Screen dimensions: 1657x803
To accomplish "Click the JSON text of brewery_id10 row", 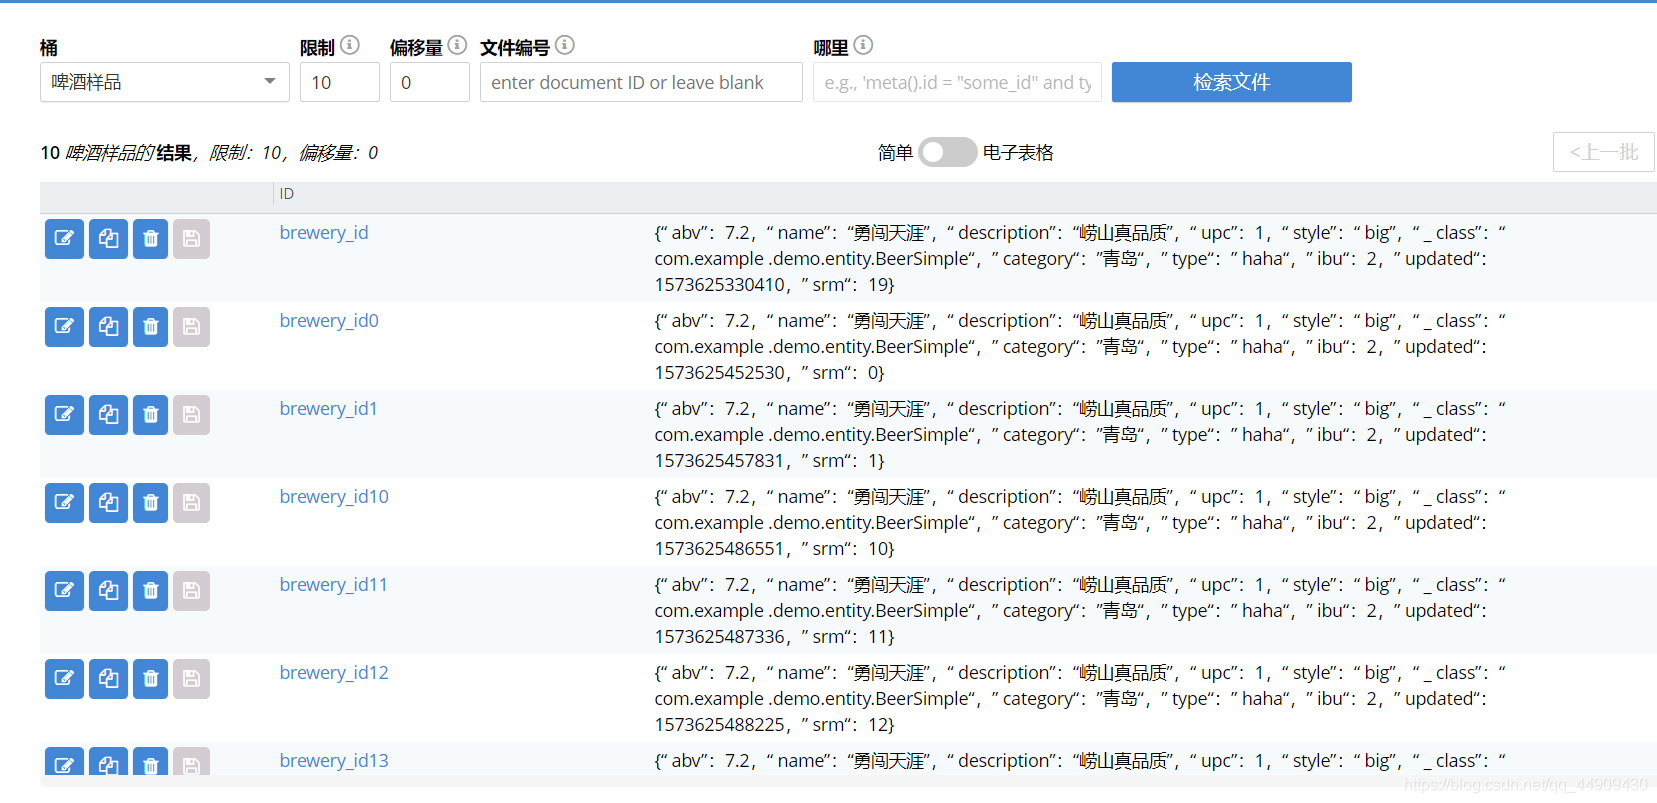I will coord(1080,522).
